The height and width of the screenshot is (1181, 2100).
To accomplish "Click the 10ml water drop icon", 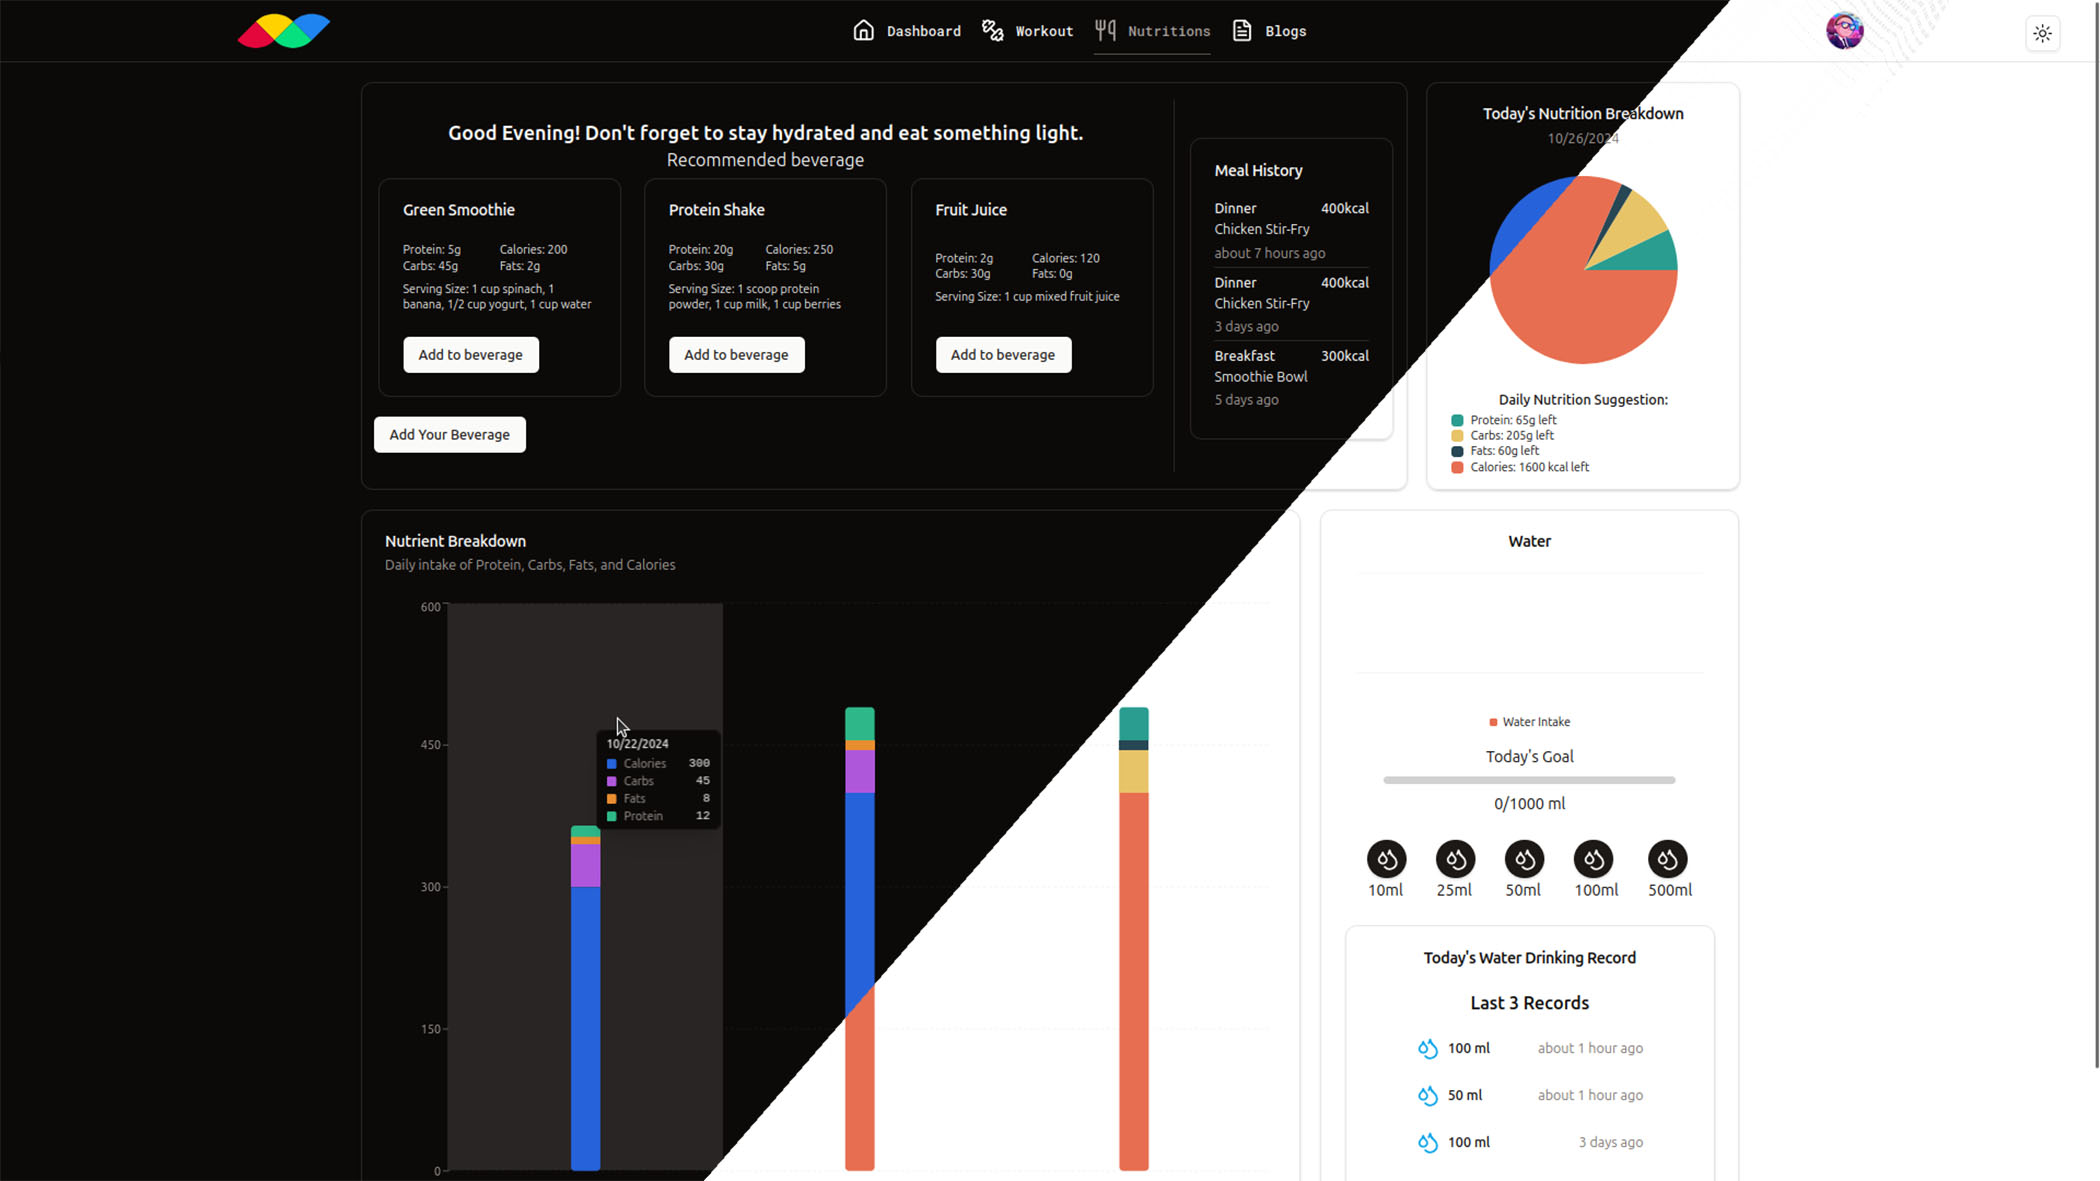I will click(x=1386, y=859).
